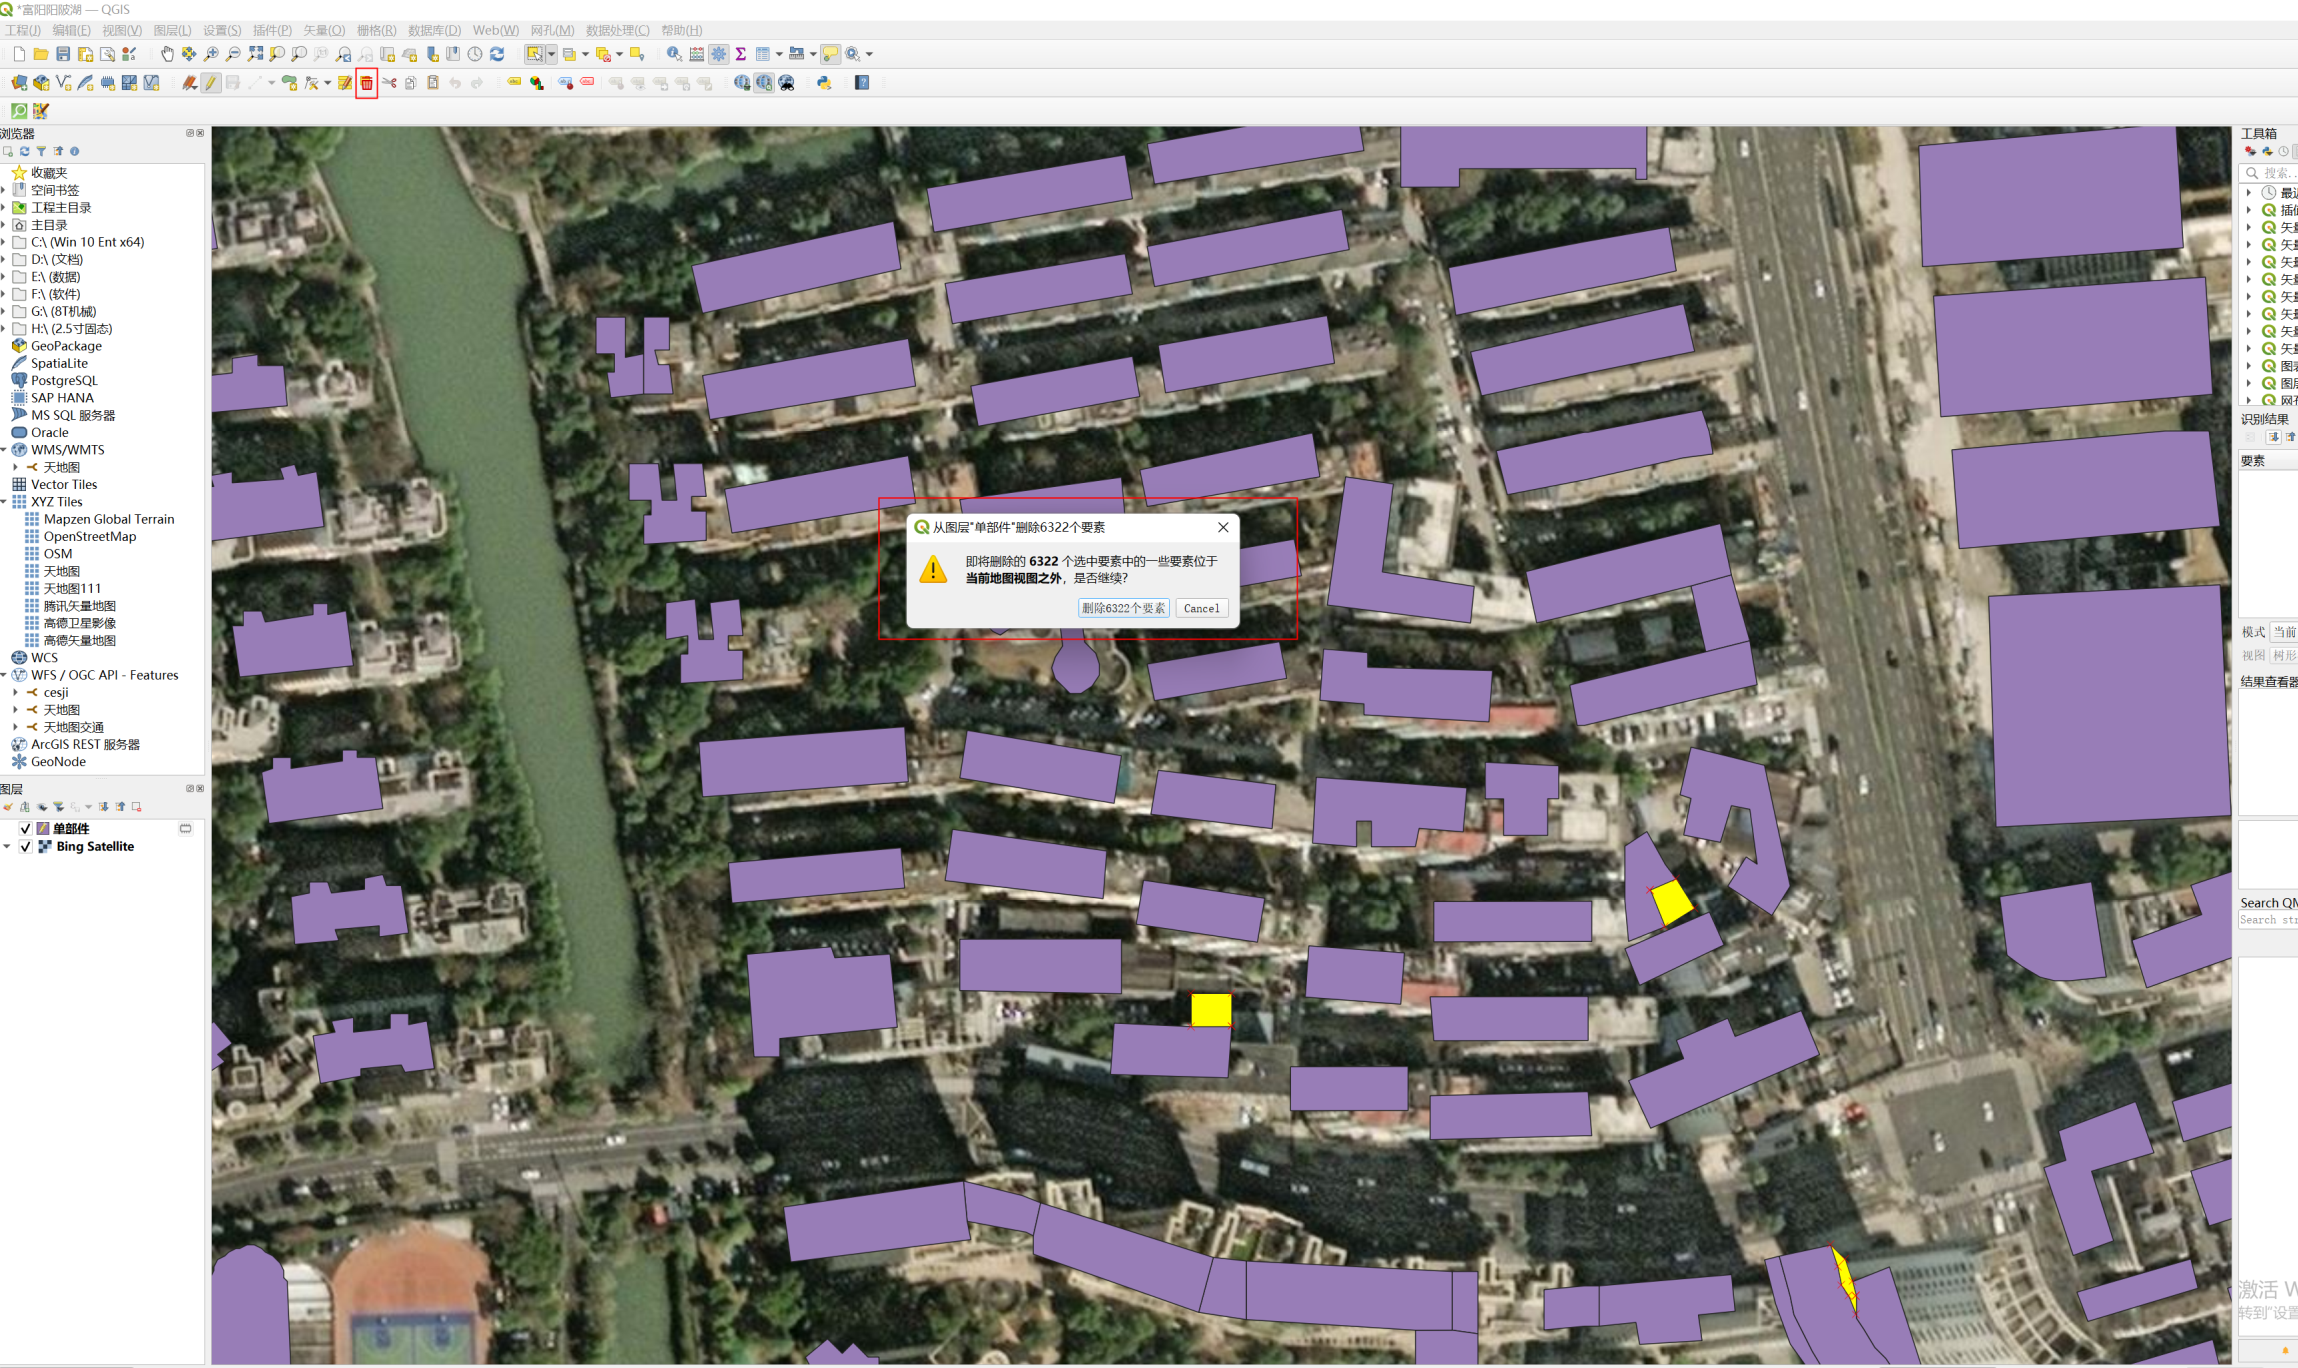Expand the 天地图 node under WMS/WMTS

(16, 467)
